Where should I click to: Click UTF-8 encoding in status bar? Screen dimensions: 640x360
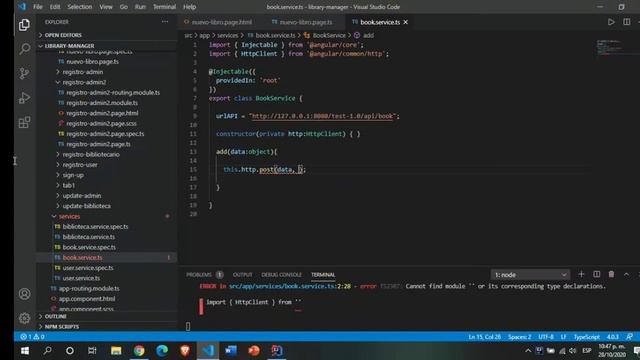click(x=546, y=337)
